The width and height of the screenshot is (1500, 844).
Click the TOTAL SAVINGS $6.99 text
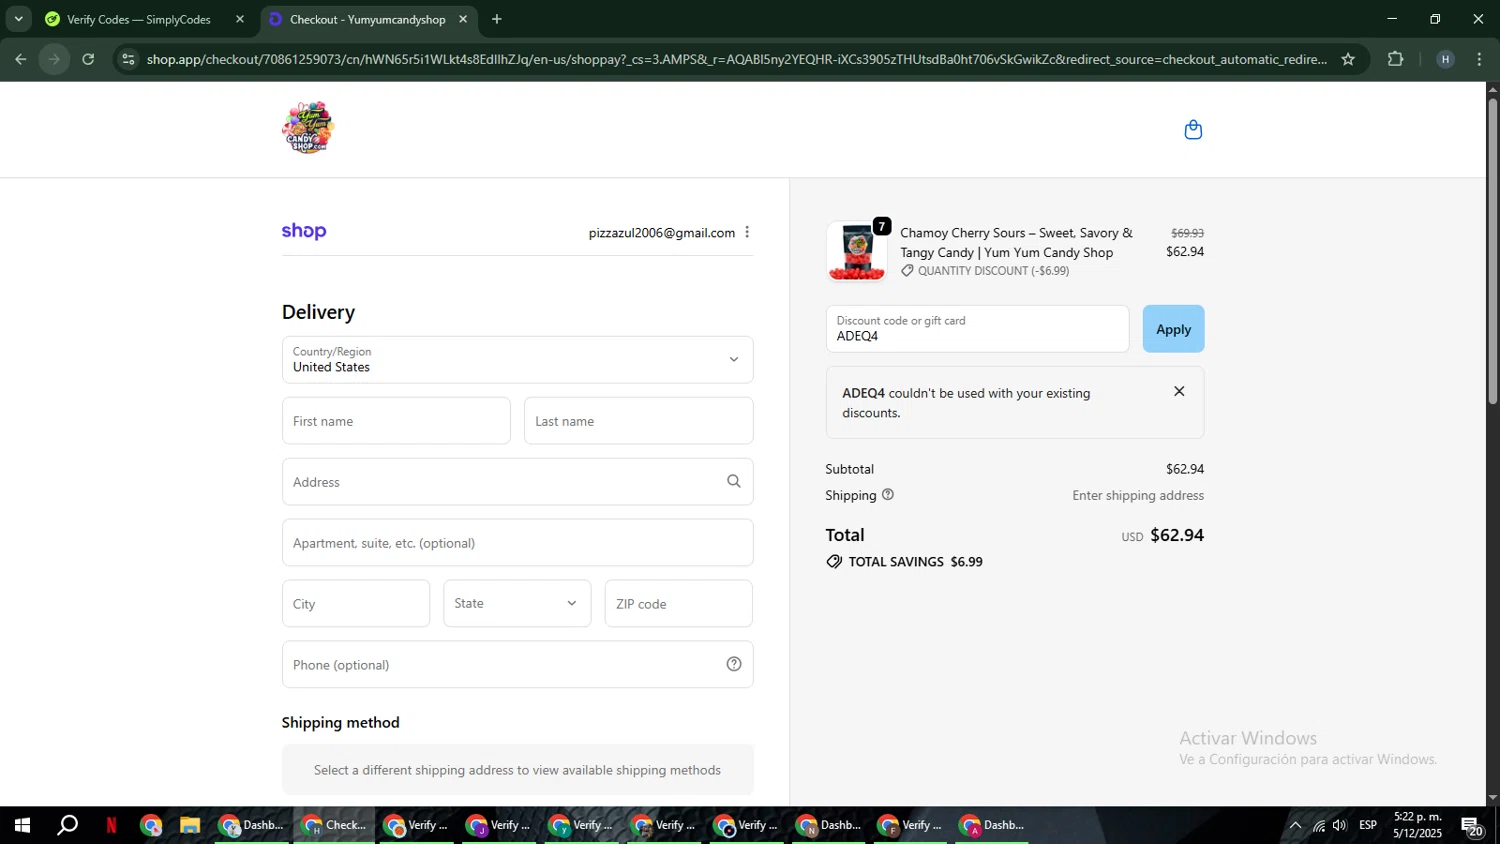(915, 562)
